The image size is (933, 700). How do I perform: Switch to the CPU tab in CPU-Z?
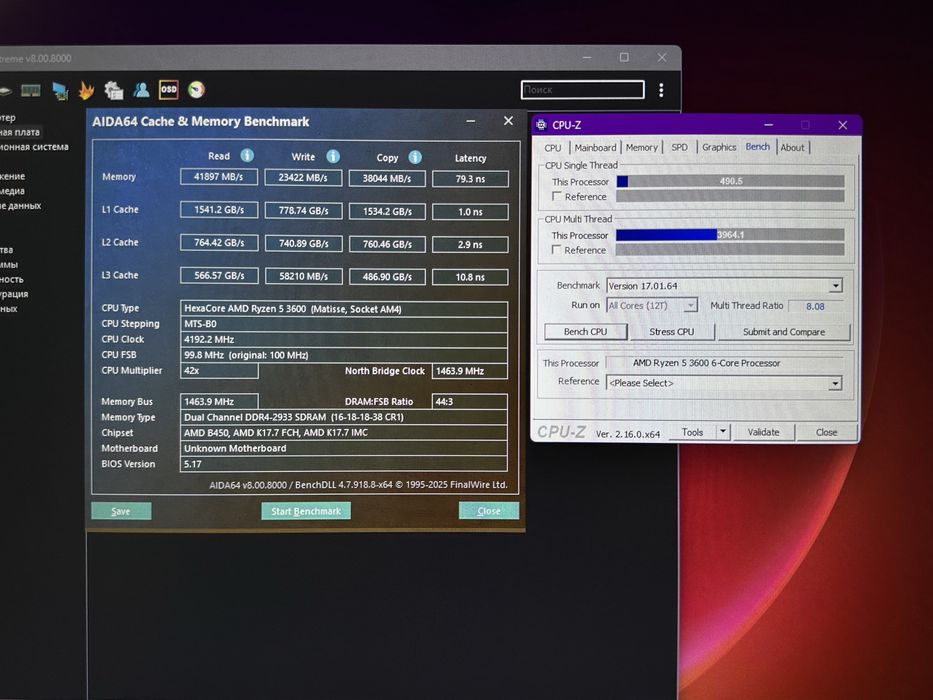(553, 148)
